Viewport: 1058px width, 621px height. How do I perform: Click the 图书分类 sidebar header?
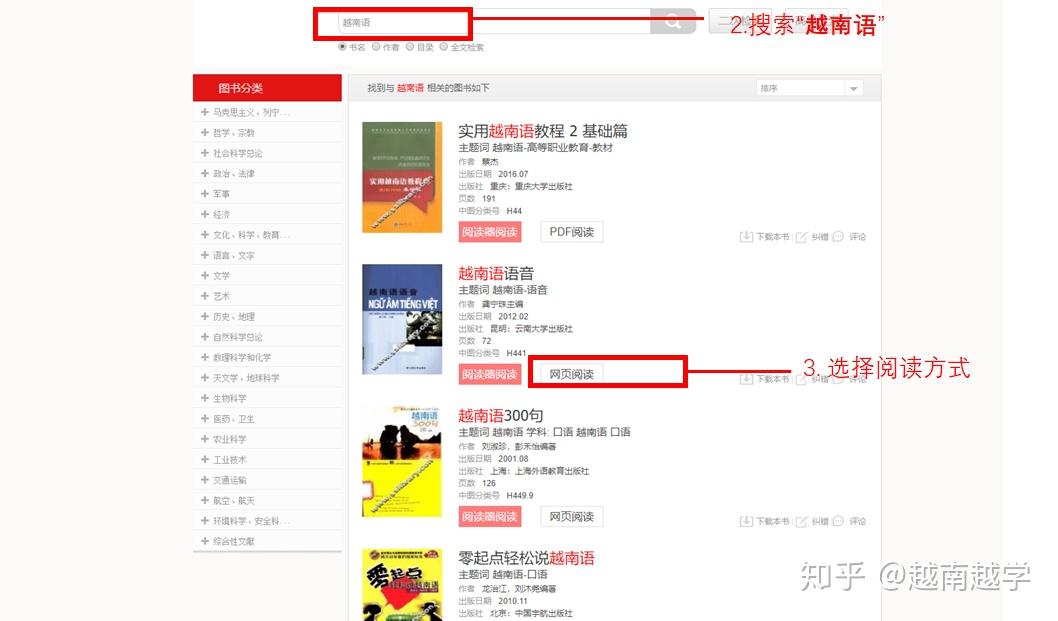click(267, 88)
